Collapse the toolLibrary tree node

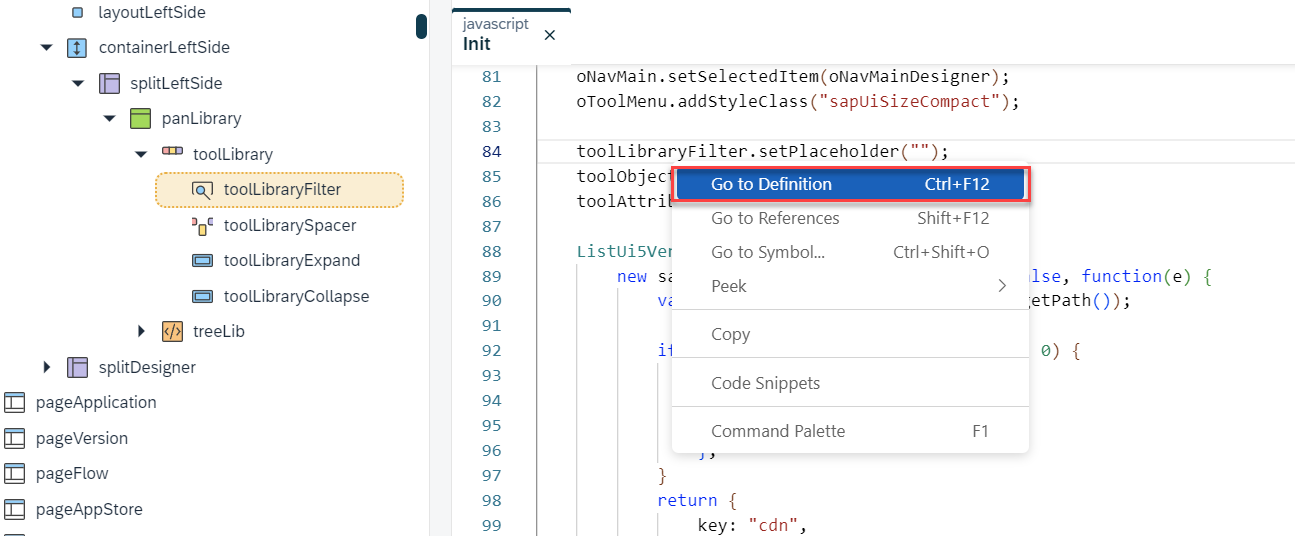(x=141, y=154)
